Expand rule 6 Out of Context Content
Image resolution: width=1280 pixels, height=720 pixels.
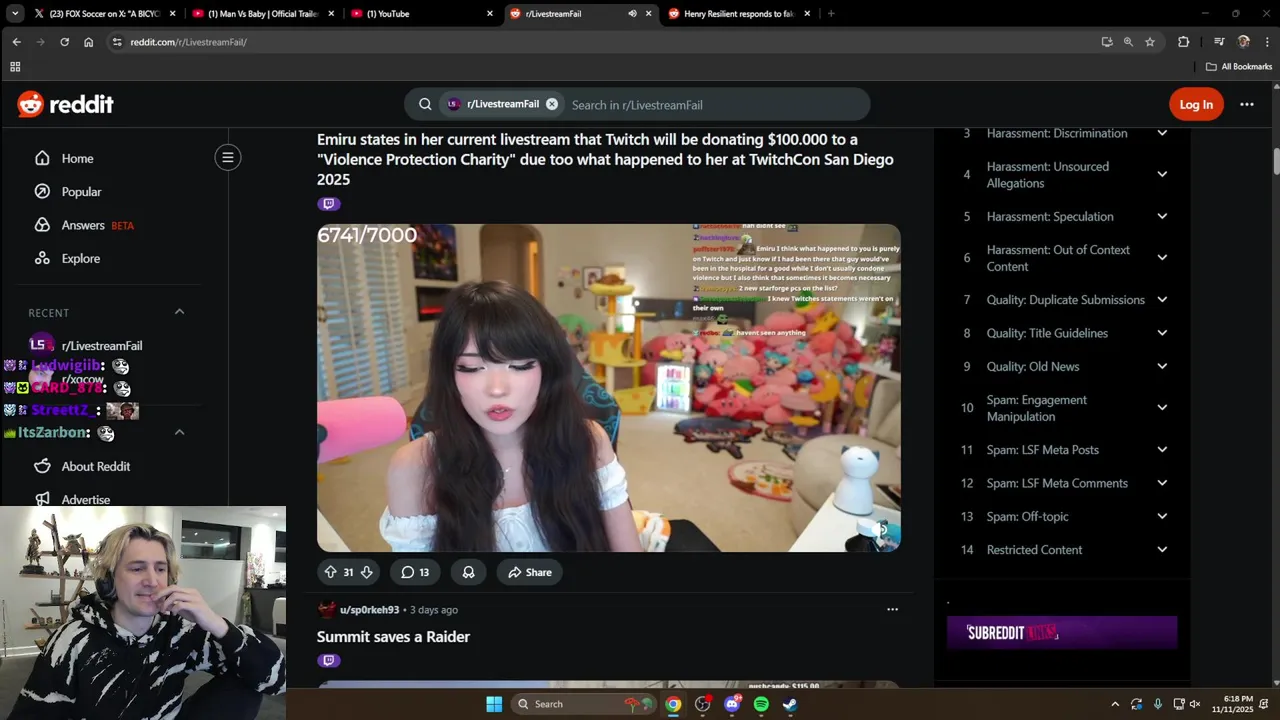coord(1162,258)
